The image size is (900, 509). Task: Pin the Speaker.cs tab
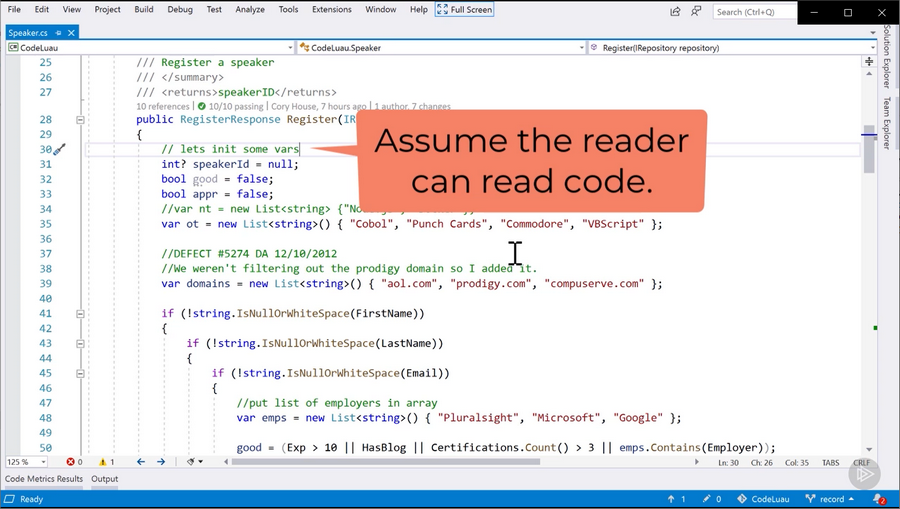(x=59, y=33)
